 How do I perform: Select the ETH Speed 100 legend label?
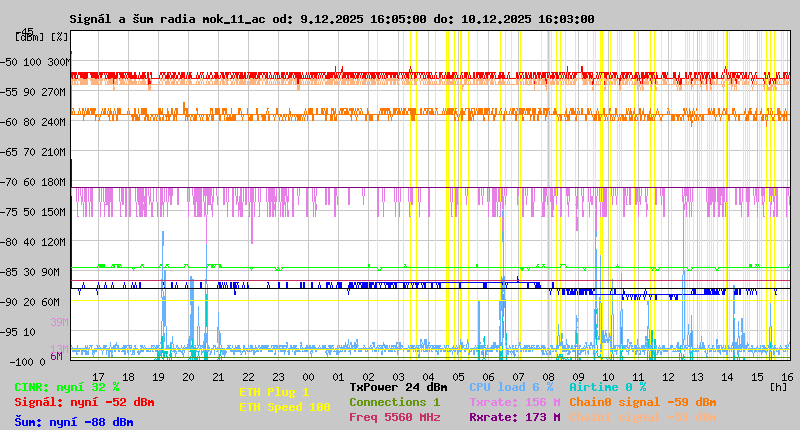click(284, 407)
